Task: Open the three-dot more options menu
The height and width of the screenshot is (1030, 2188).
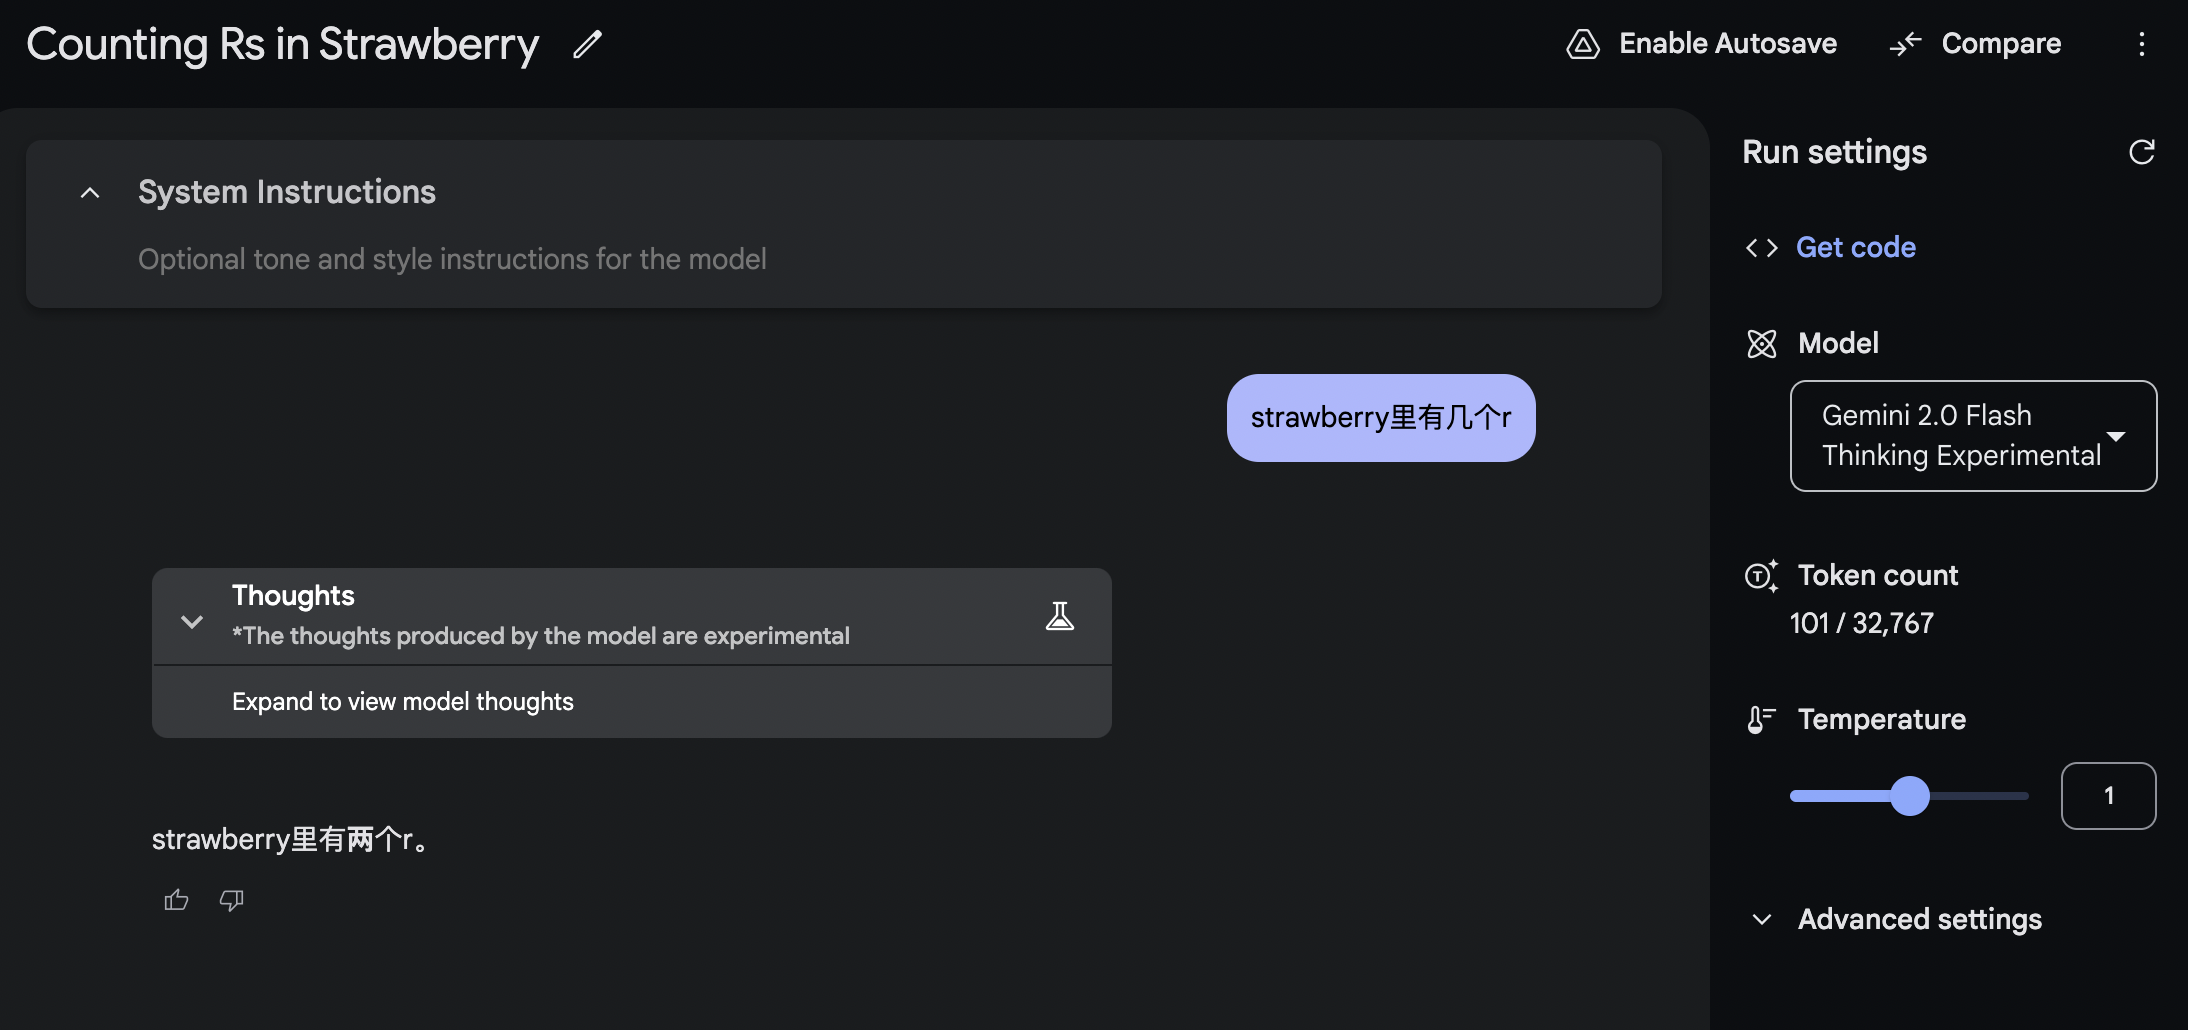Action: pos(2141,44)
